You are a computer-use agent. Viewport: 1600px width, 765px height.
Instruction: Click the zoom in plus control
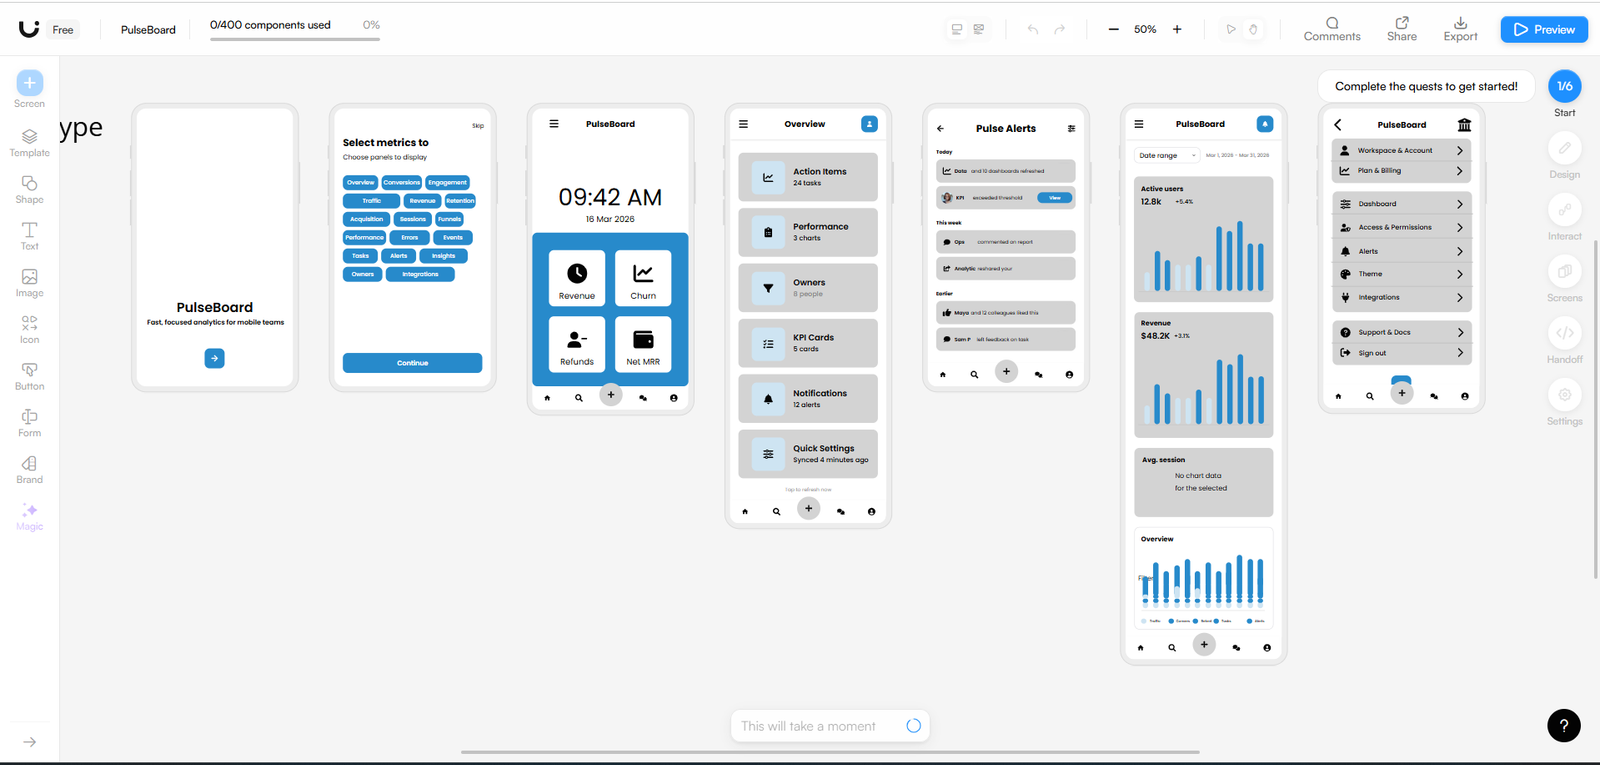tap(1177, 30)
